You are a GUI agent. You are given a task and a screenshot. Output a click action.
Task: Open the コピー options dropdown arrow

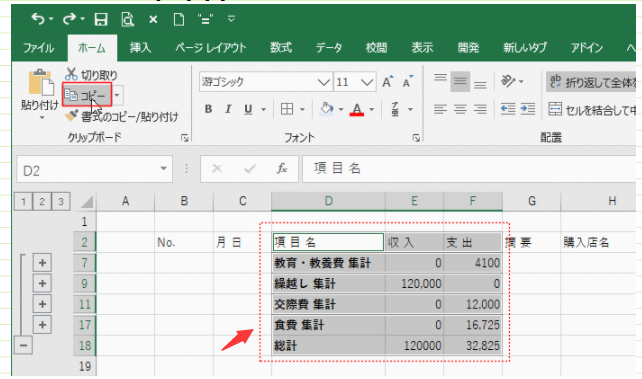[117, 95]
